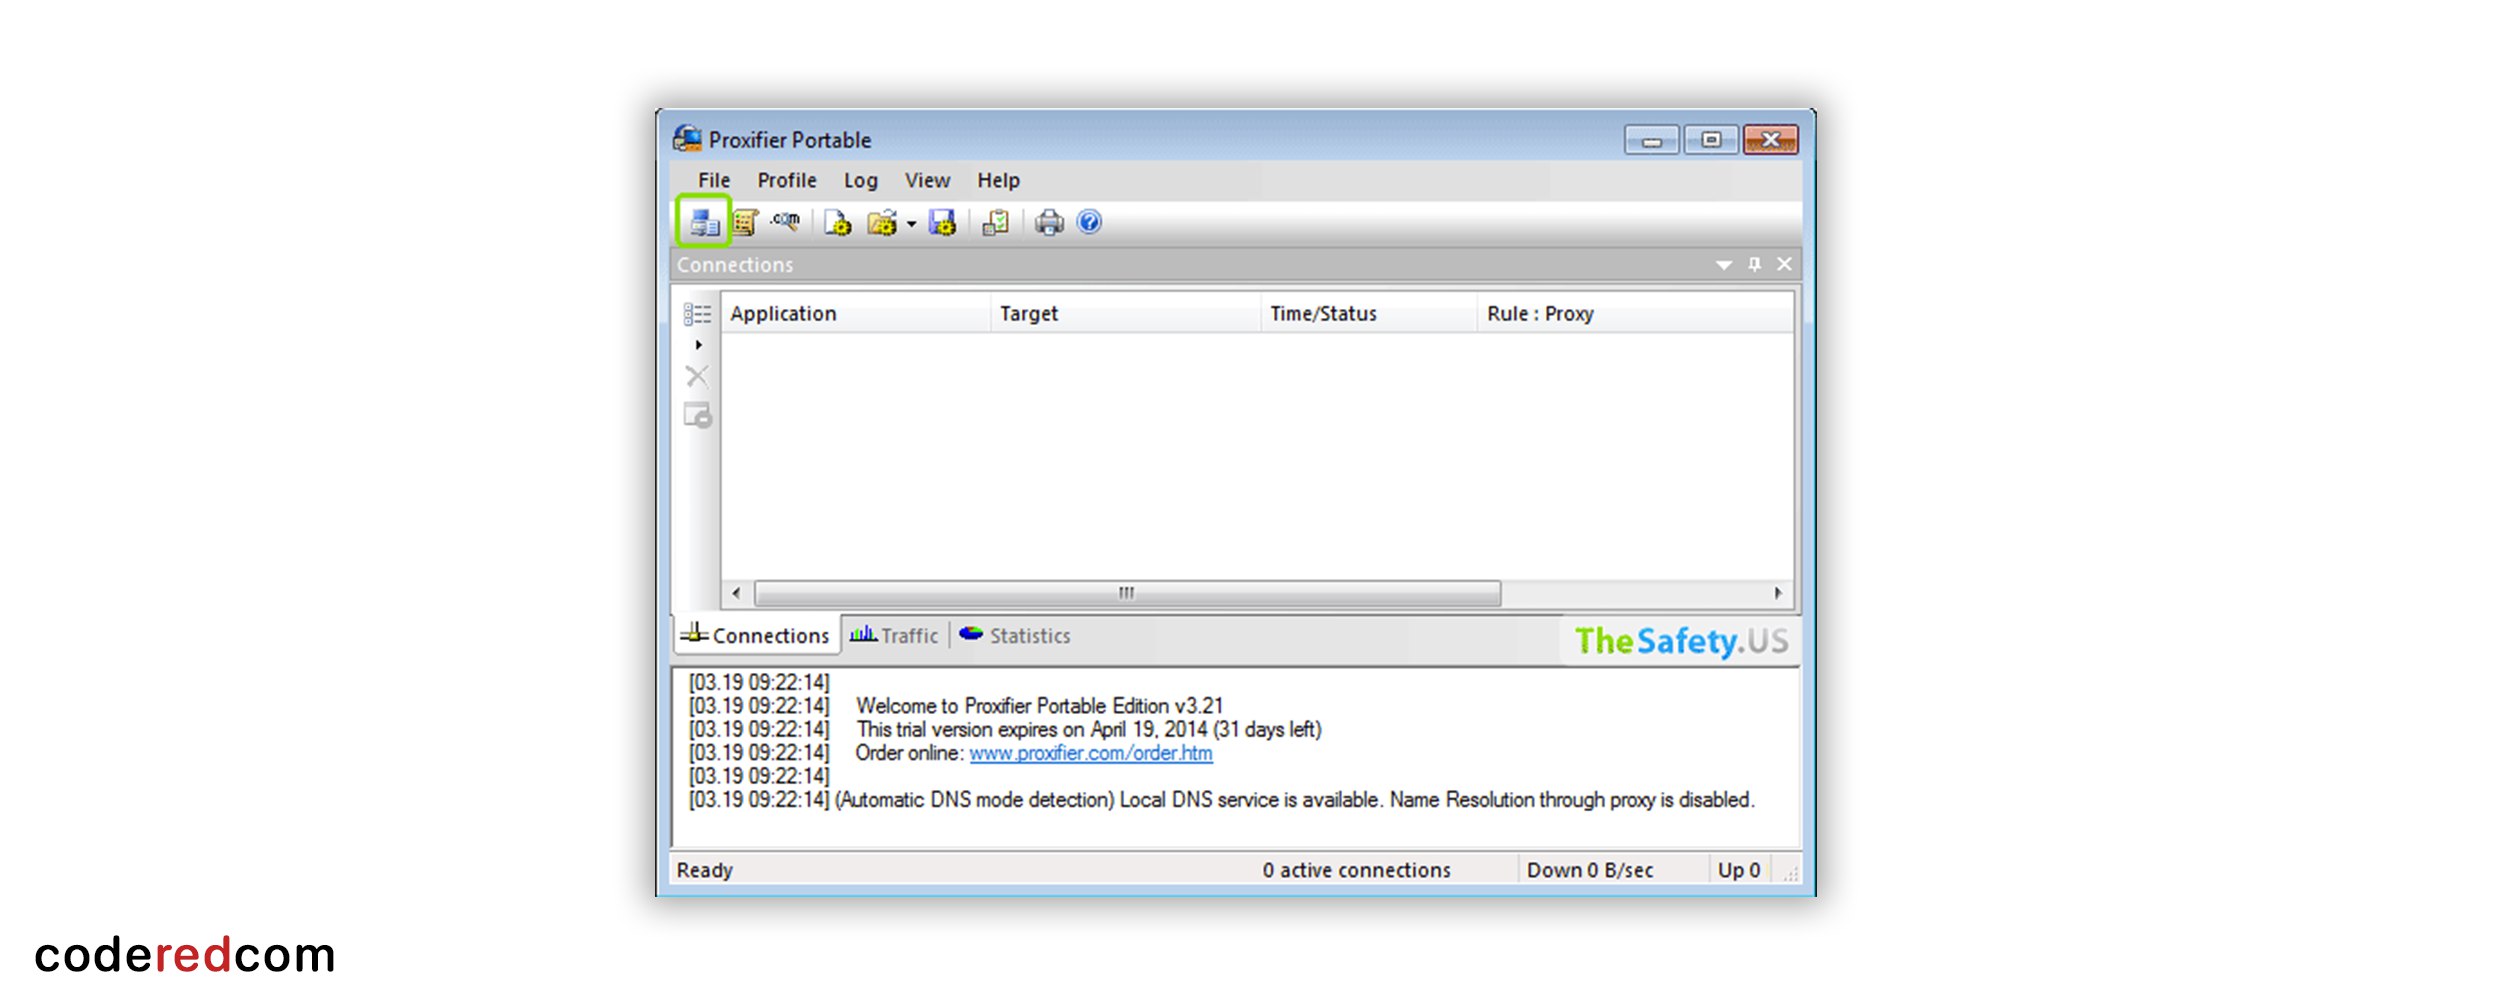2500x1000 pixels.
Task: Open Help with blue question icon
Action: coord(1090,222)
